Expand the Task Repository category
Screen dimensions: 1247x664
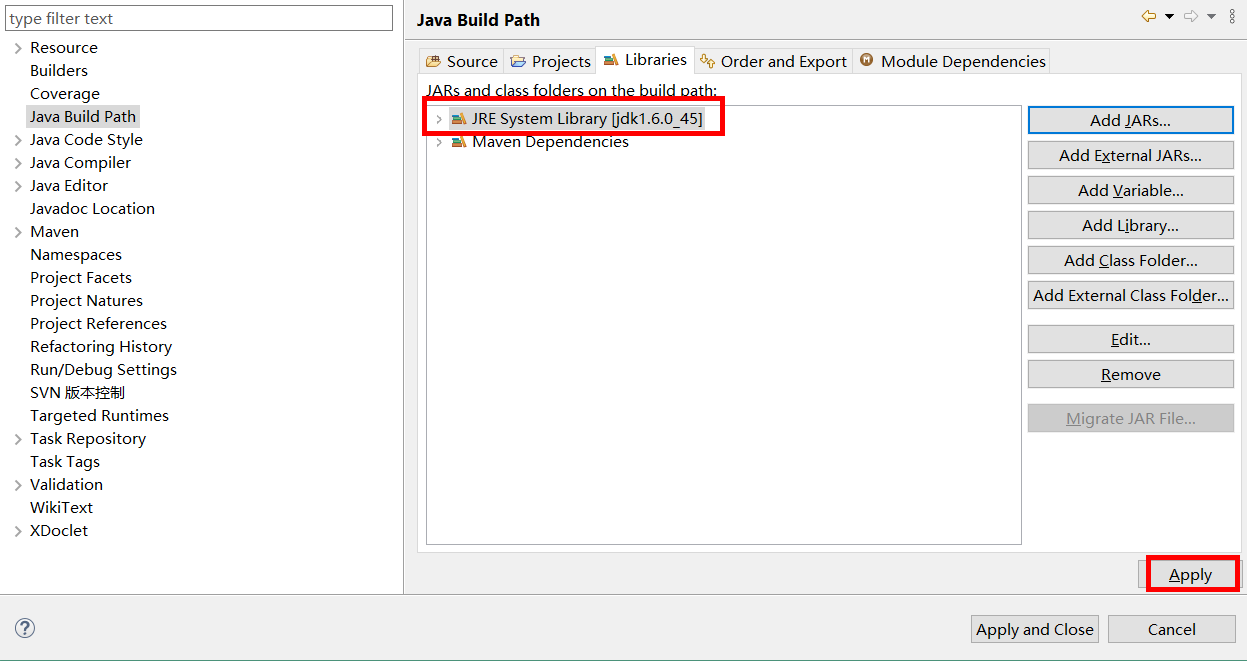click(18, 439)
